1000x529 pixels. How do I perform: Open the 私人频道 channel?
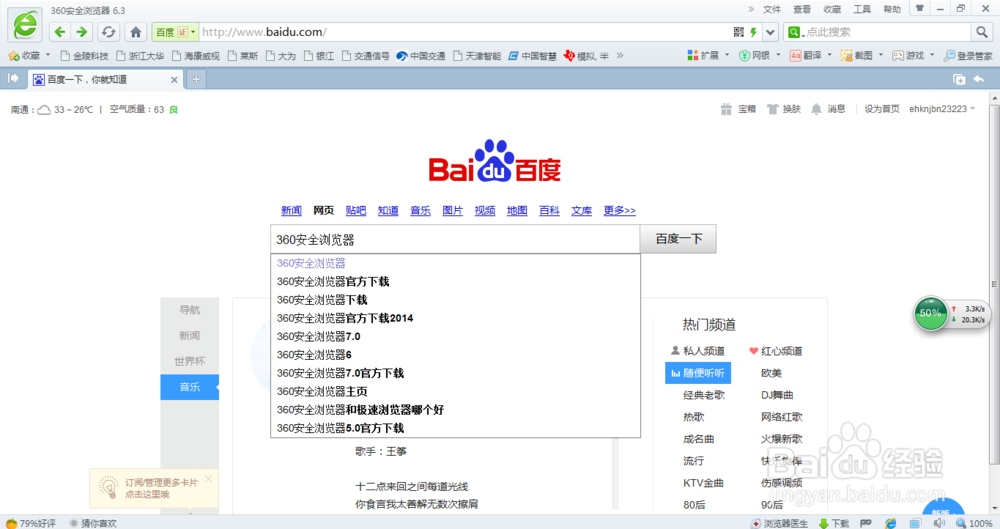click(x=698, y=351)
